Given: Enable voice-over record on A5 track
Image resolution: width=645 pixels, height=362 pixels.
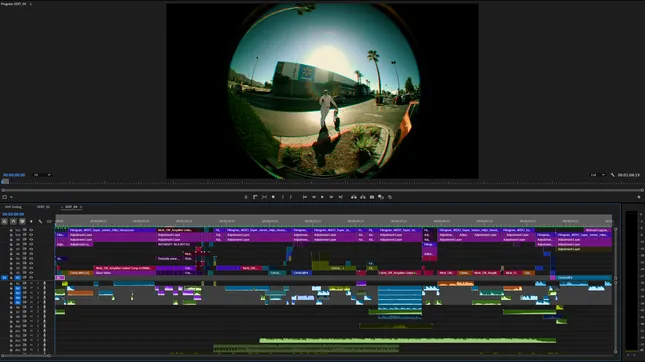Looking at the screenshot, I should coord(44,302).
